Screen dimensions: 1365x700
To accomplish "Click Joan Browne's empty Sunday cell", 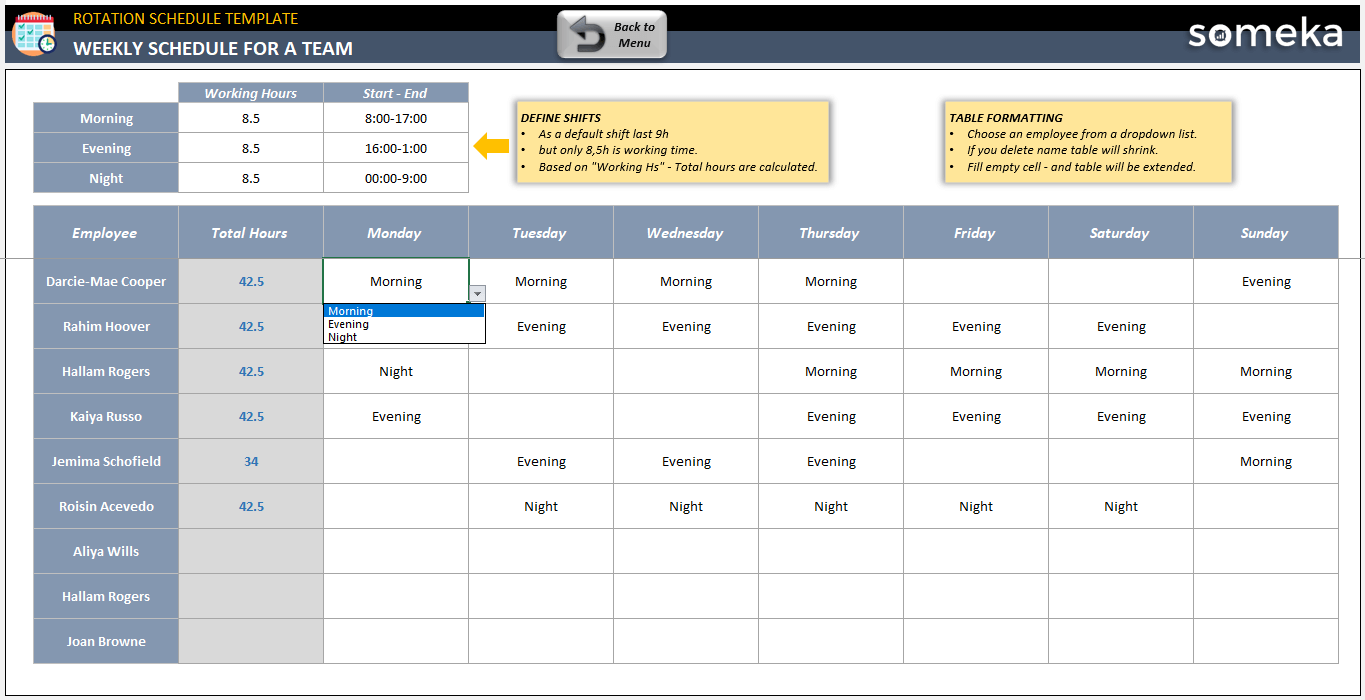I will [x=1266, y=641].
